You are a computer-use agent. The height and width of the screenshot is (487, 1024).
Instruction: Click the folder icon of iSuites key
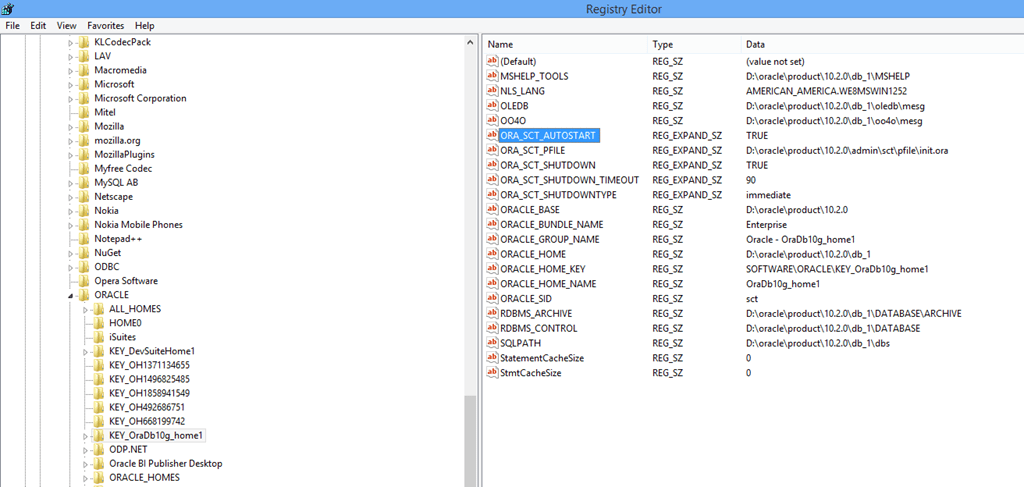(x=99, y=337)
